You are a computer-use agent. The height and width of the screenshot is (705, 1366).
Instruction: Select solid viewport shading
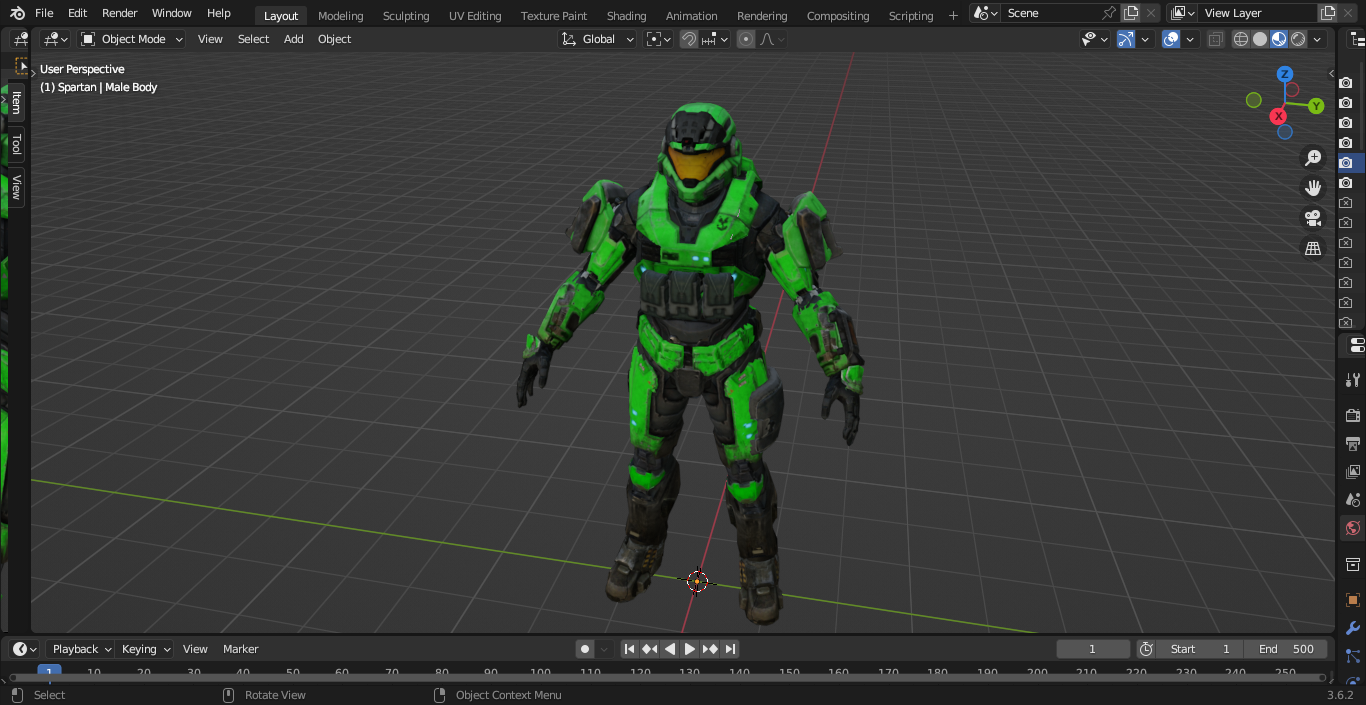(x=1260, y=39)
